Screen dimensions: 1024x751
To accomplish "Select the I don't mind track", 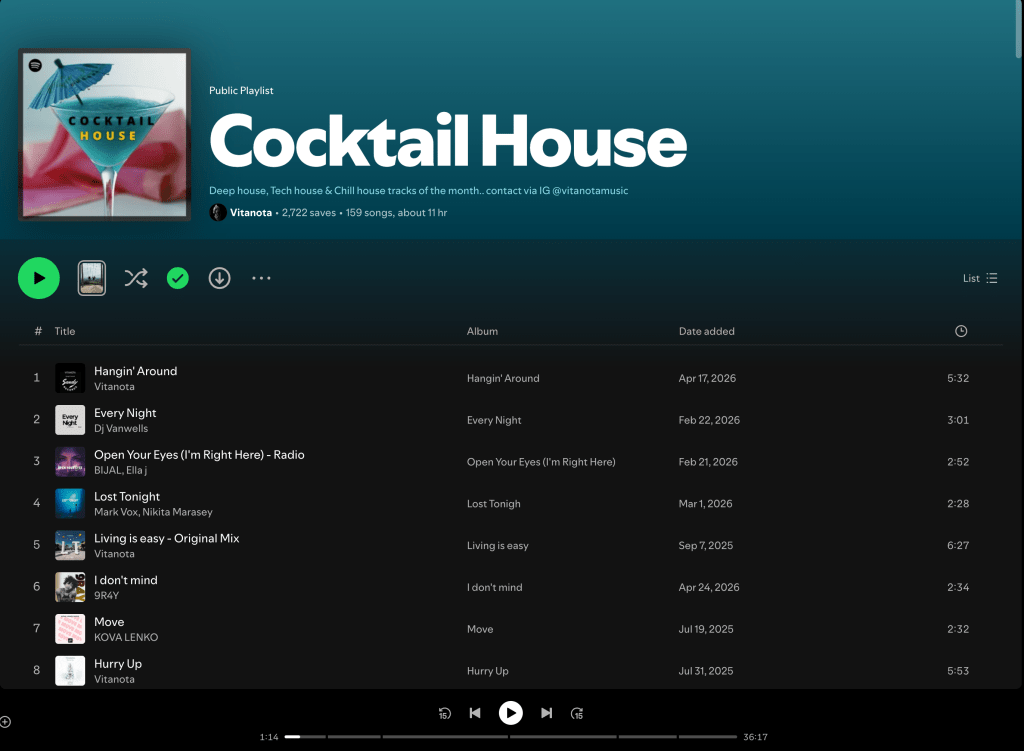I will pyautogui.click(x=125, y=580).
